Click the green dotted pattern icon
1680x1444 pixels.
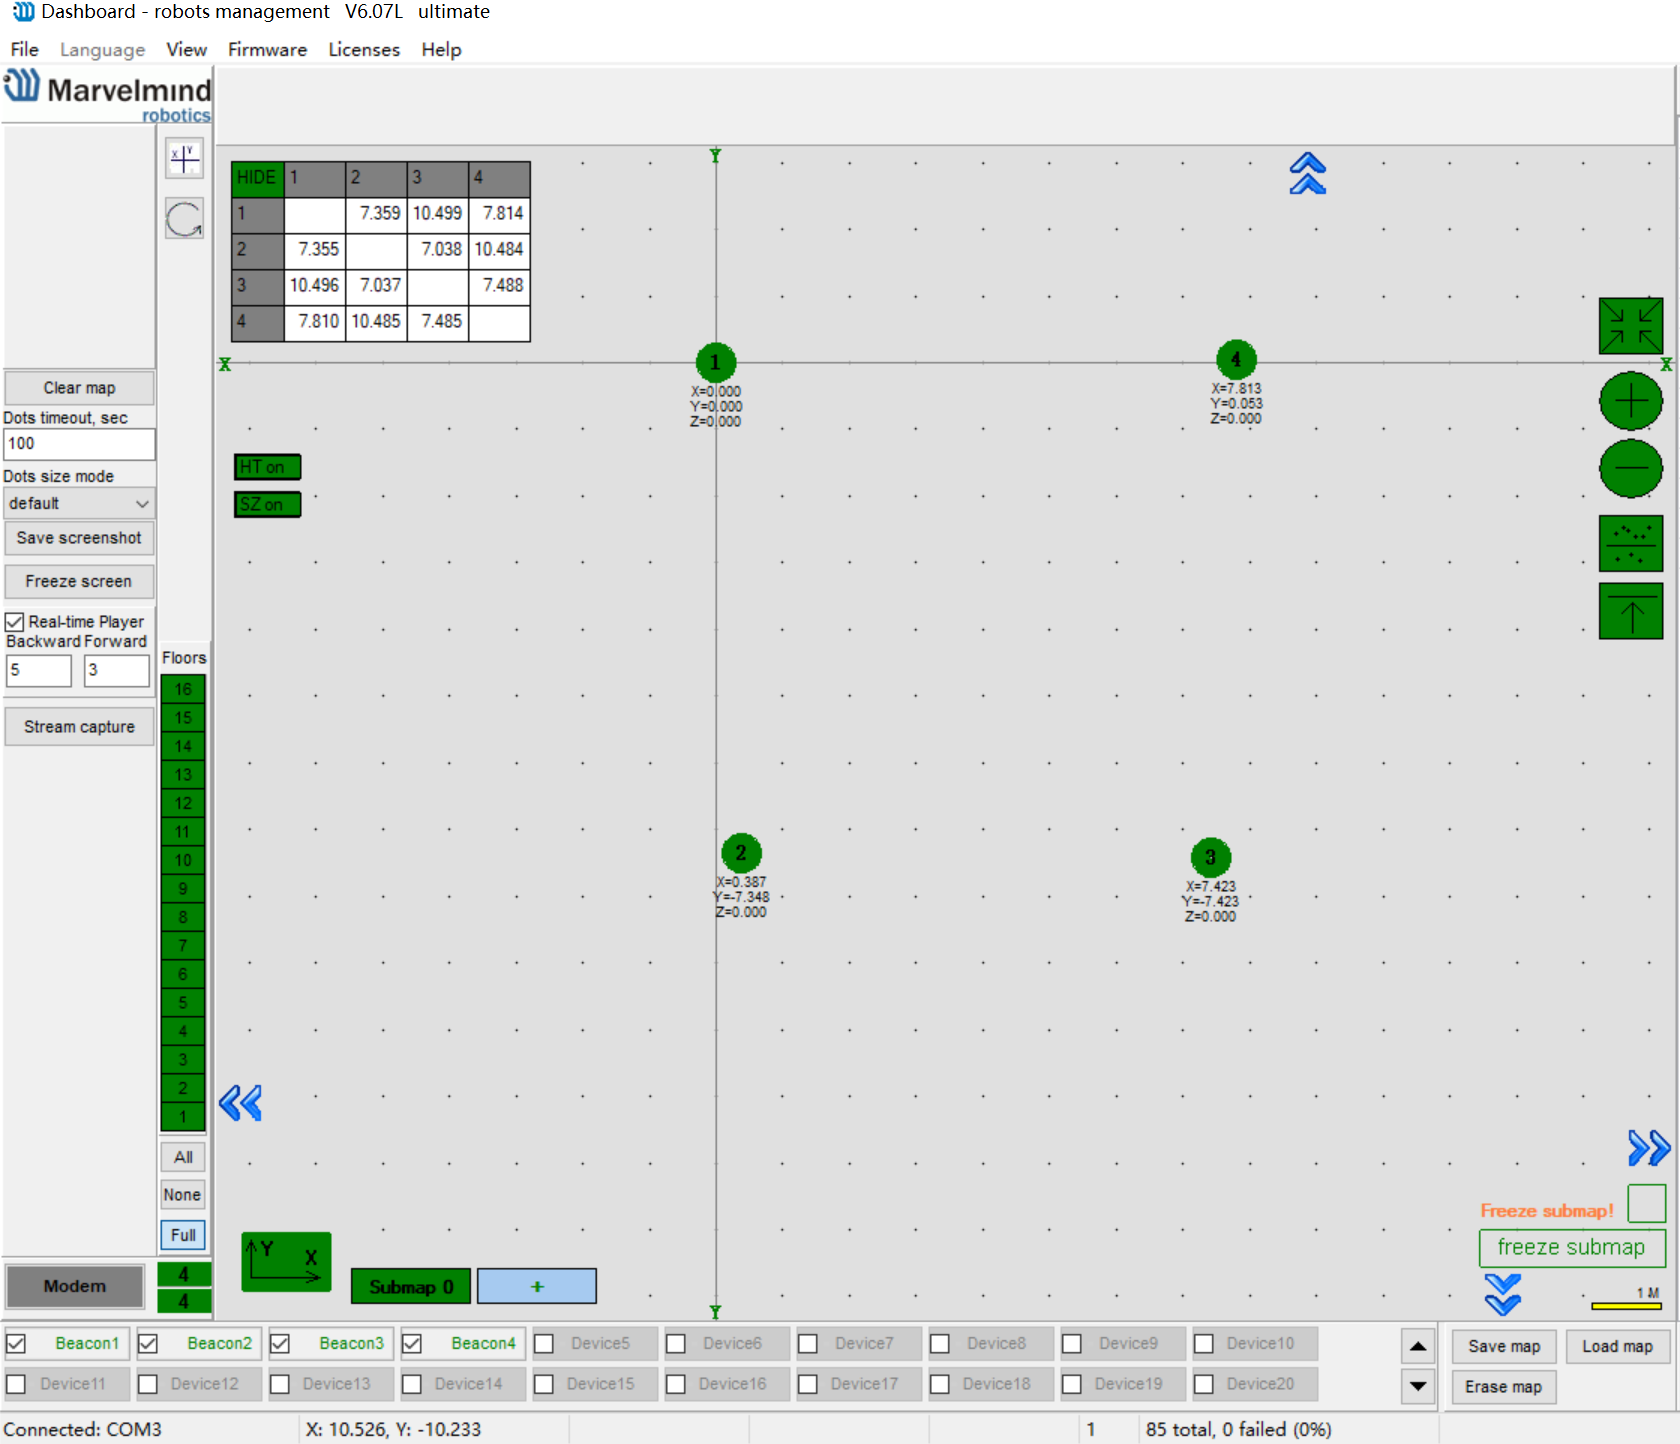1630,543
